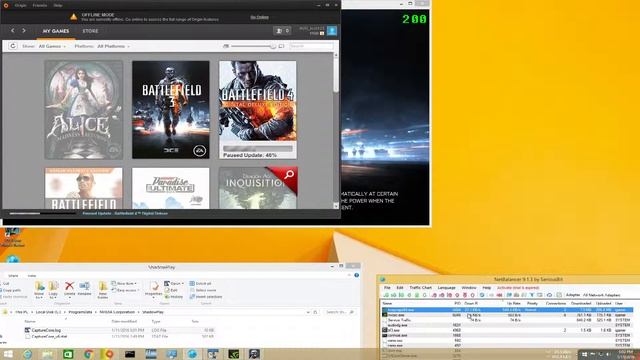Open the Origin friends list button
640x360 pixels.
[282, 31]
